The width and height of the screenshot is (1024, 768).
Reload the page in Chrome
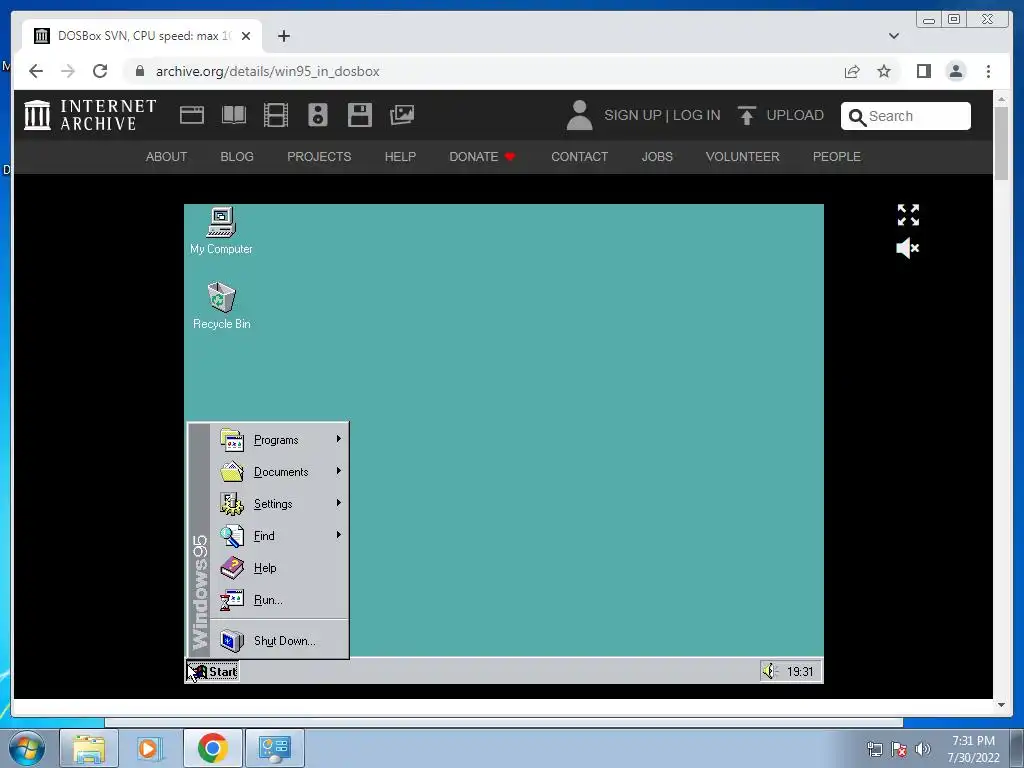pyautogui.click(x=100, y=71)
